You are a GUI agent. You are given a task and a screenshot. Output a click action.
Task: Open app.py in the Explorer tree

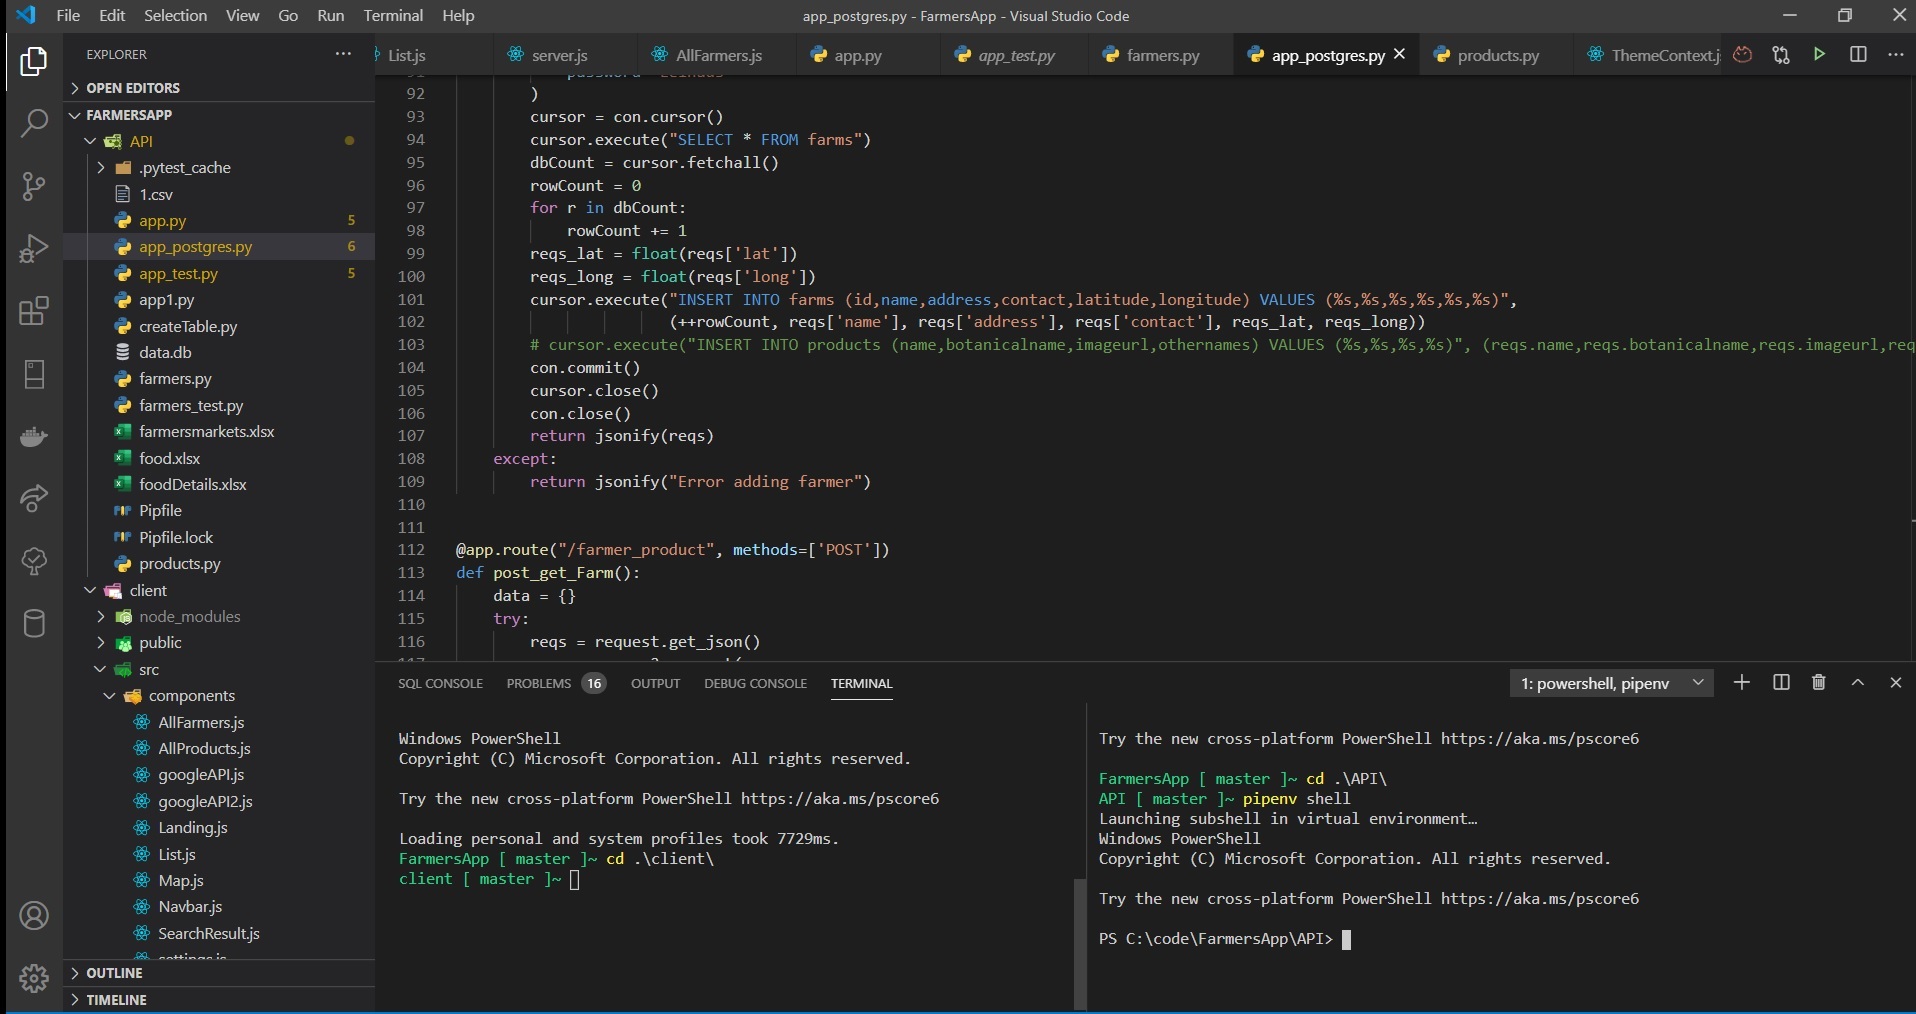click(x=219, y=221)
